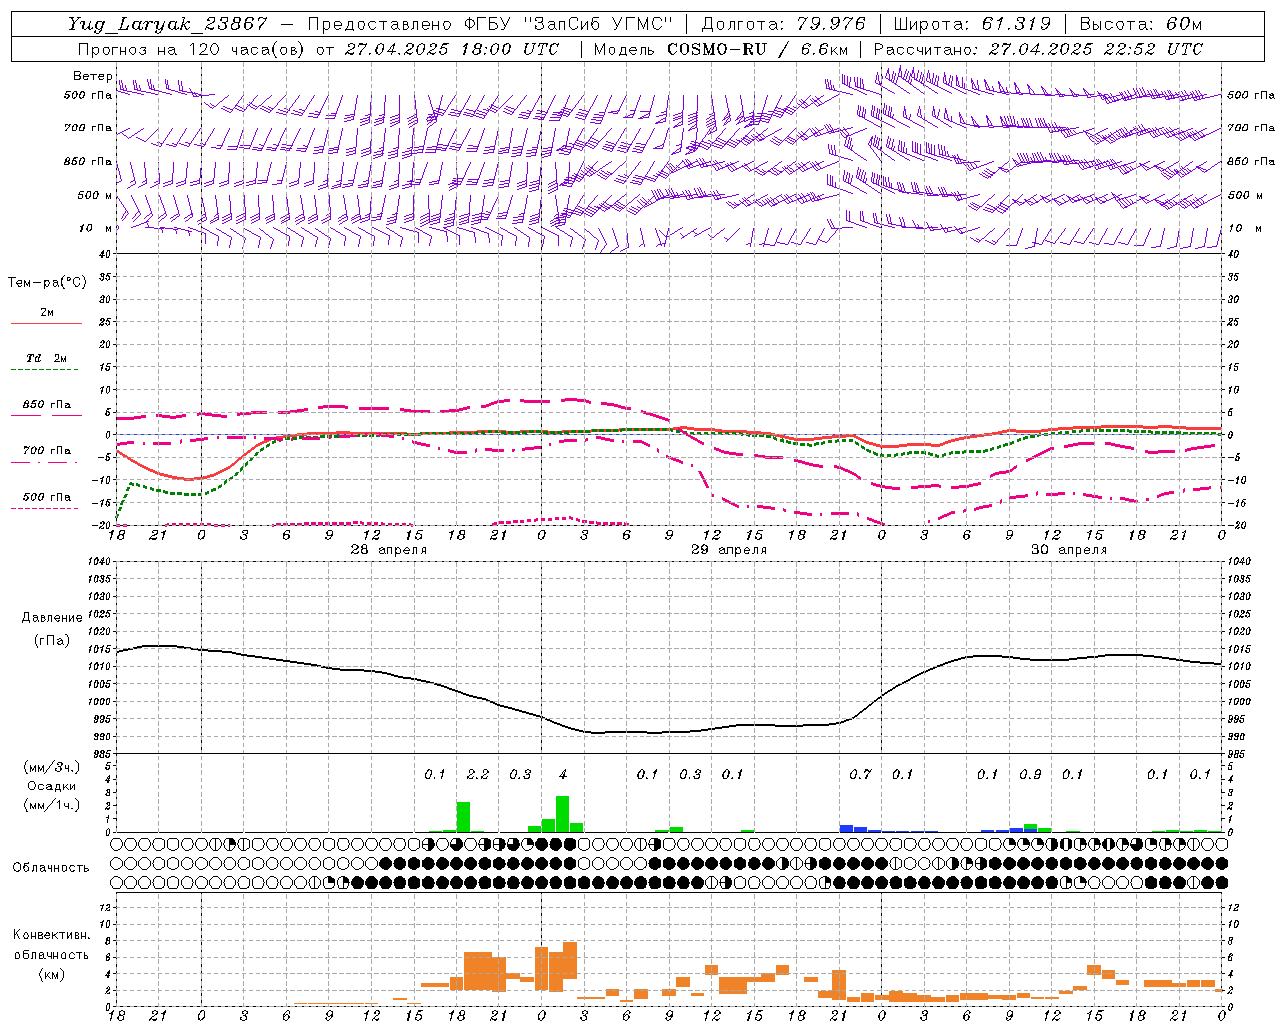Click the green precipitation bar under value 2.2
Screen dimensions: 1280x1024
point(463,817)
